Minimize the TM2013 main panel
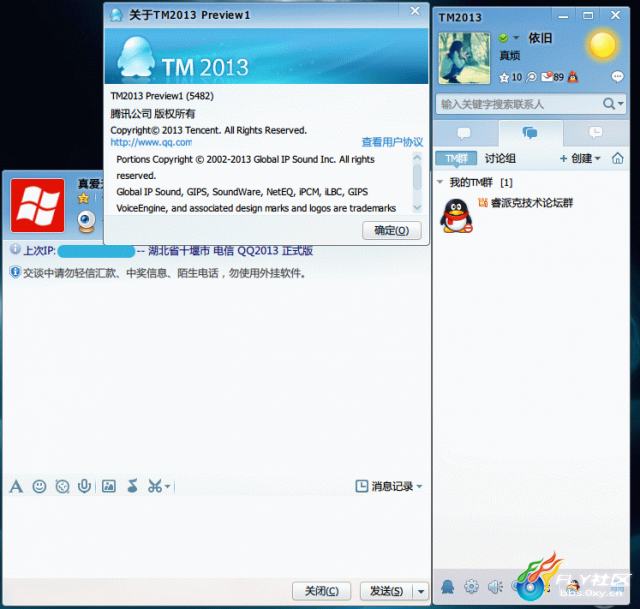 click(563, 16)
